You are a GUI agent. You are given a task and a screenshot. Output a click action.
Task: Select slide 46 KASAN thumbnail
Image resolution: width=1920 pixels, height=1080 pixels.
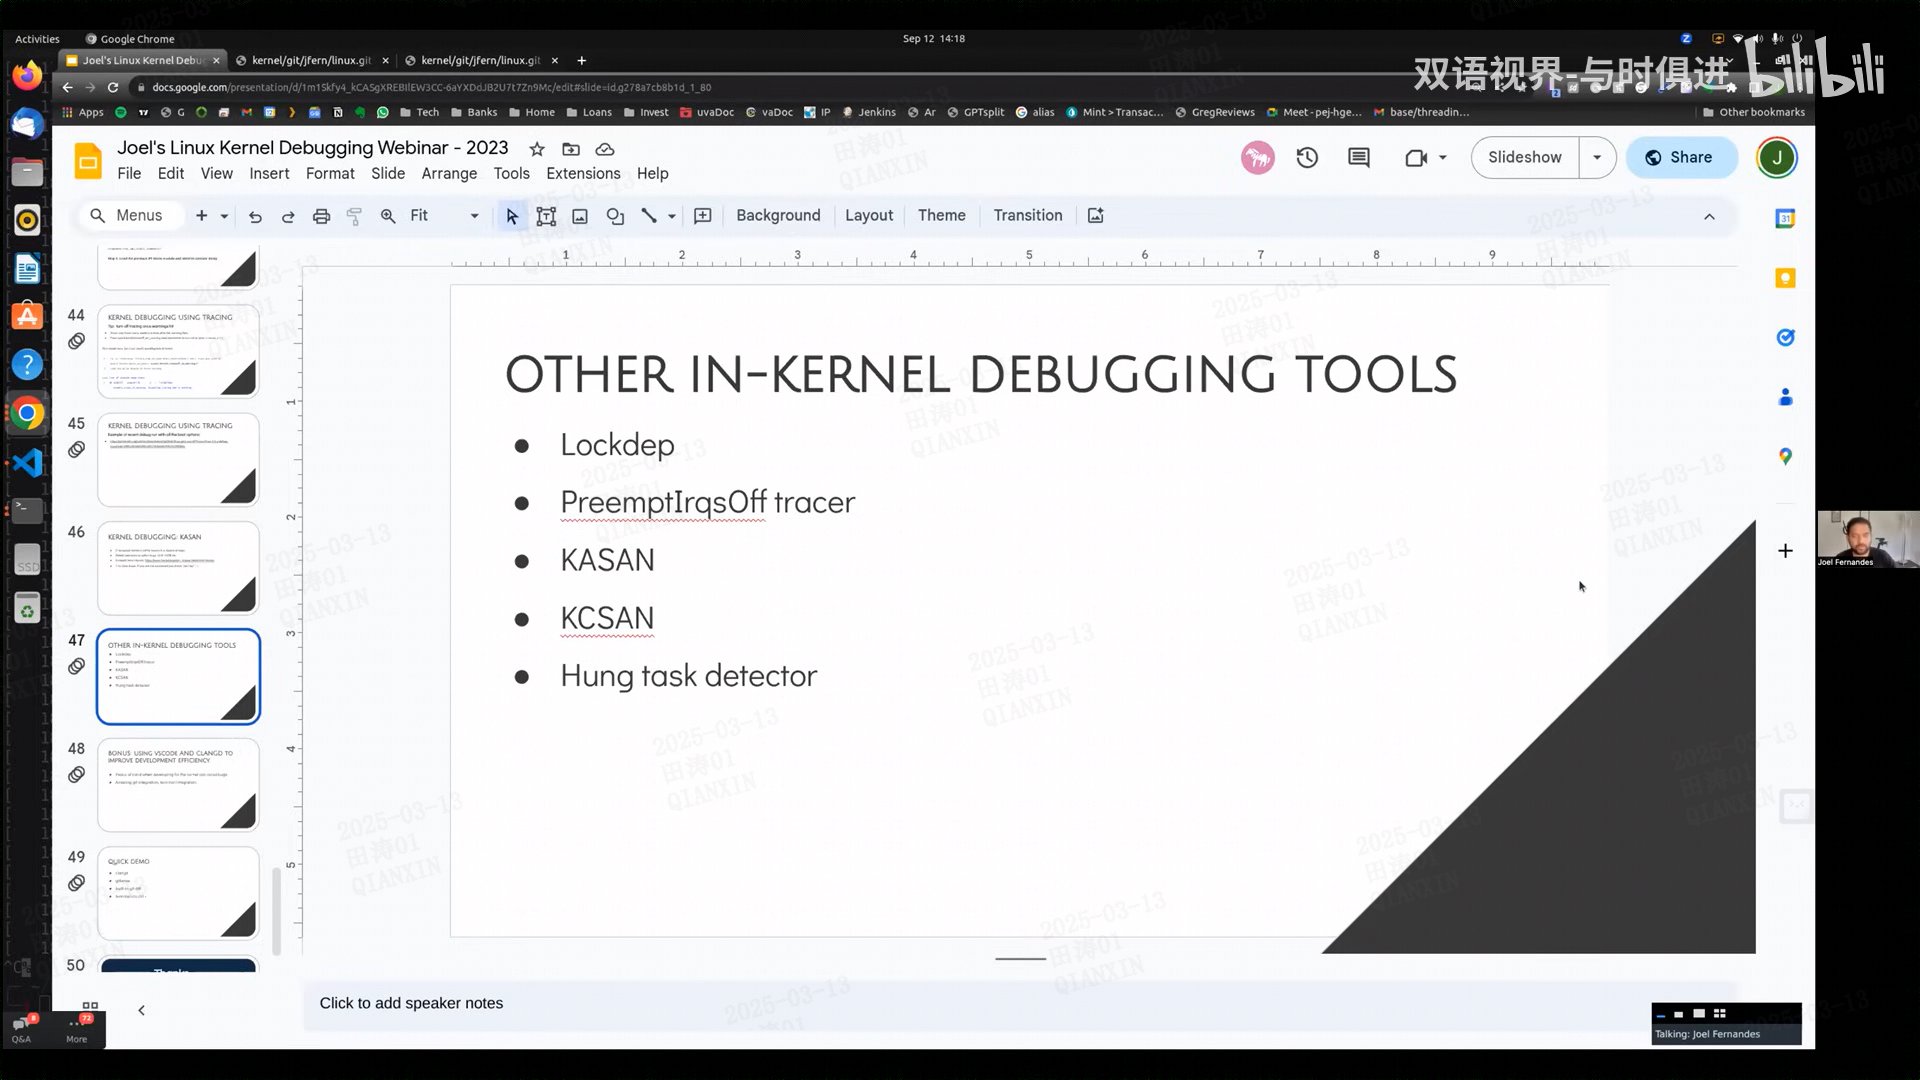178,568
